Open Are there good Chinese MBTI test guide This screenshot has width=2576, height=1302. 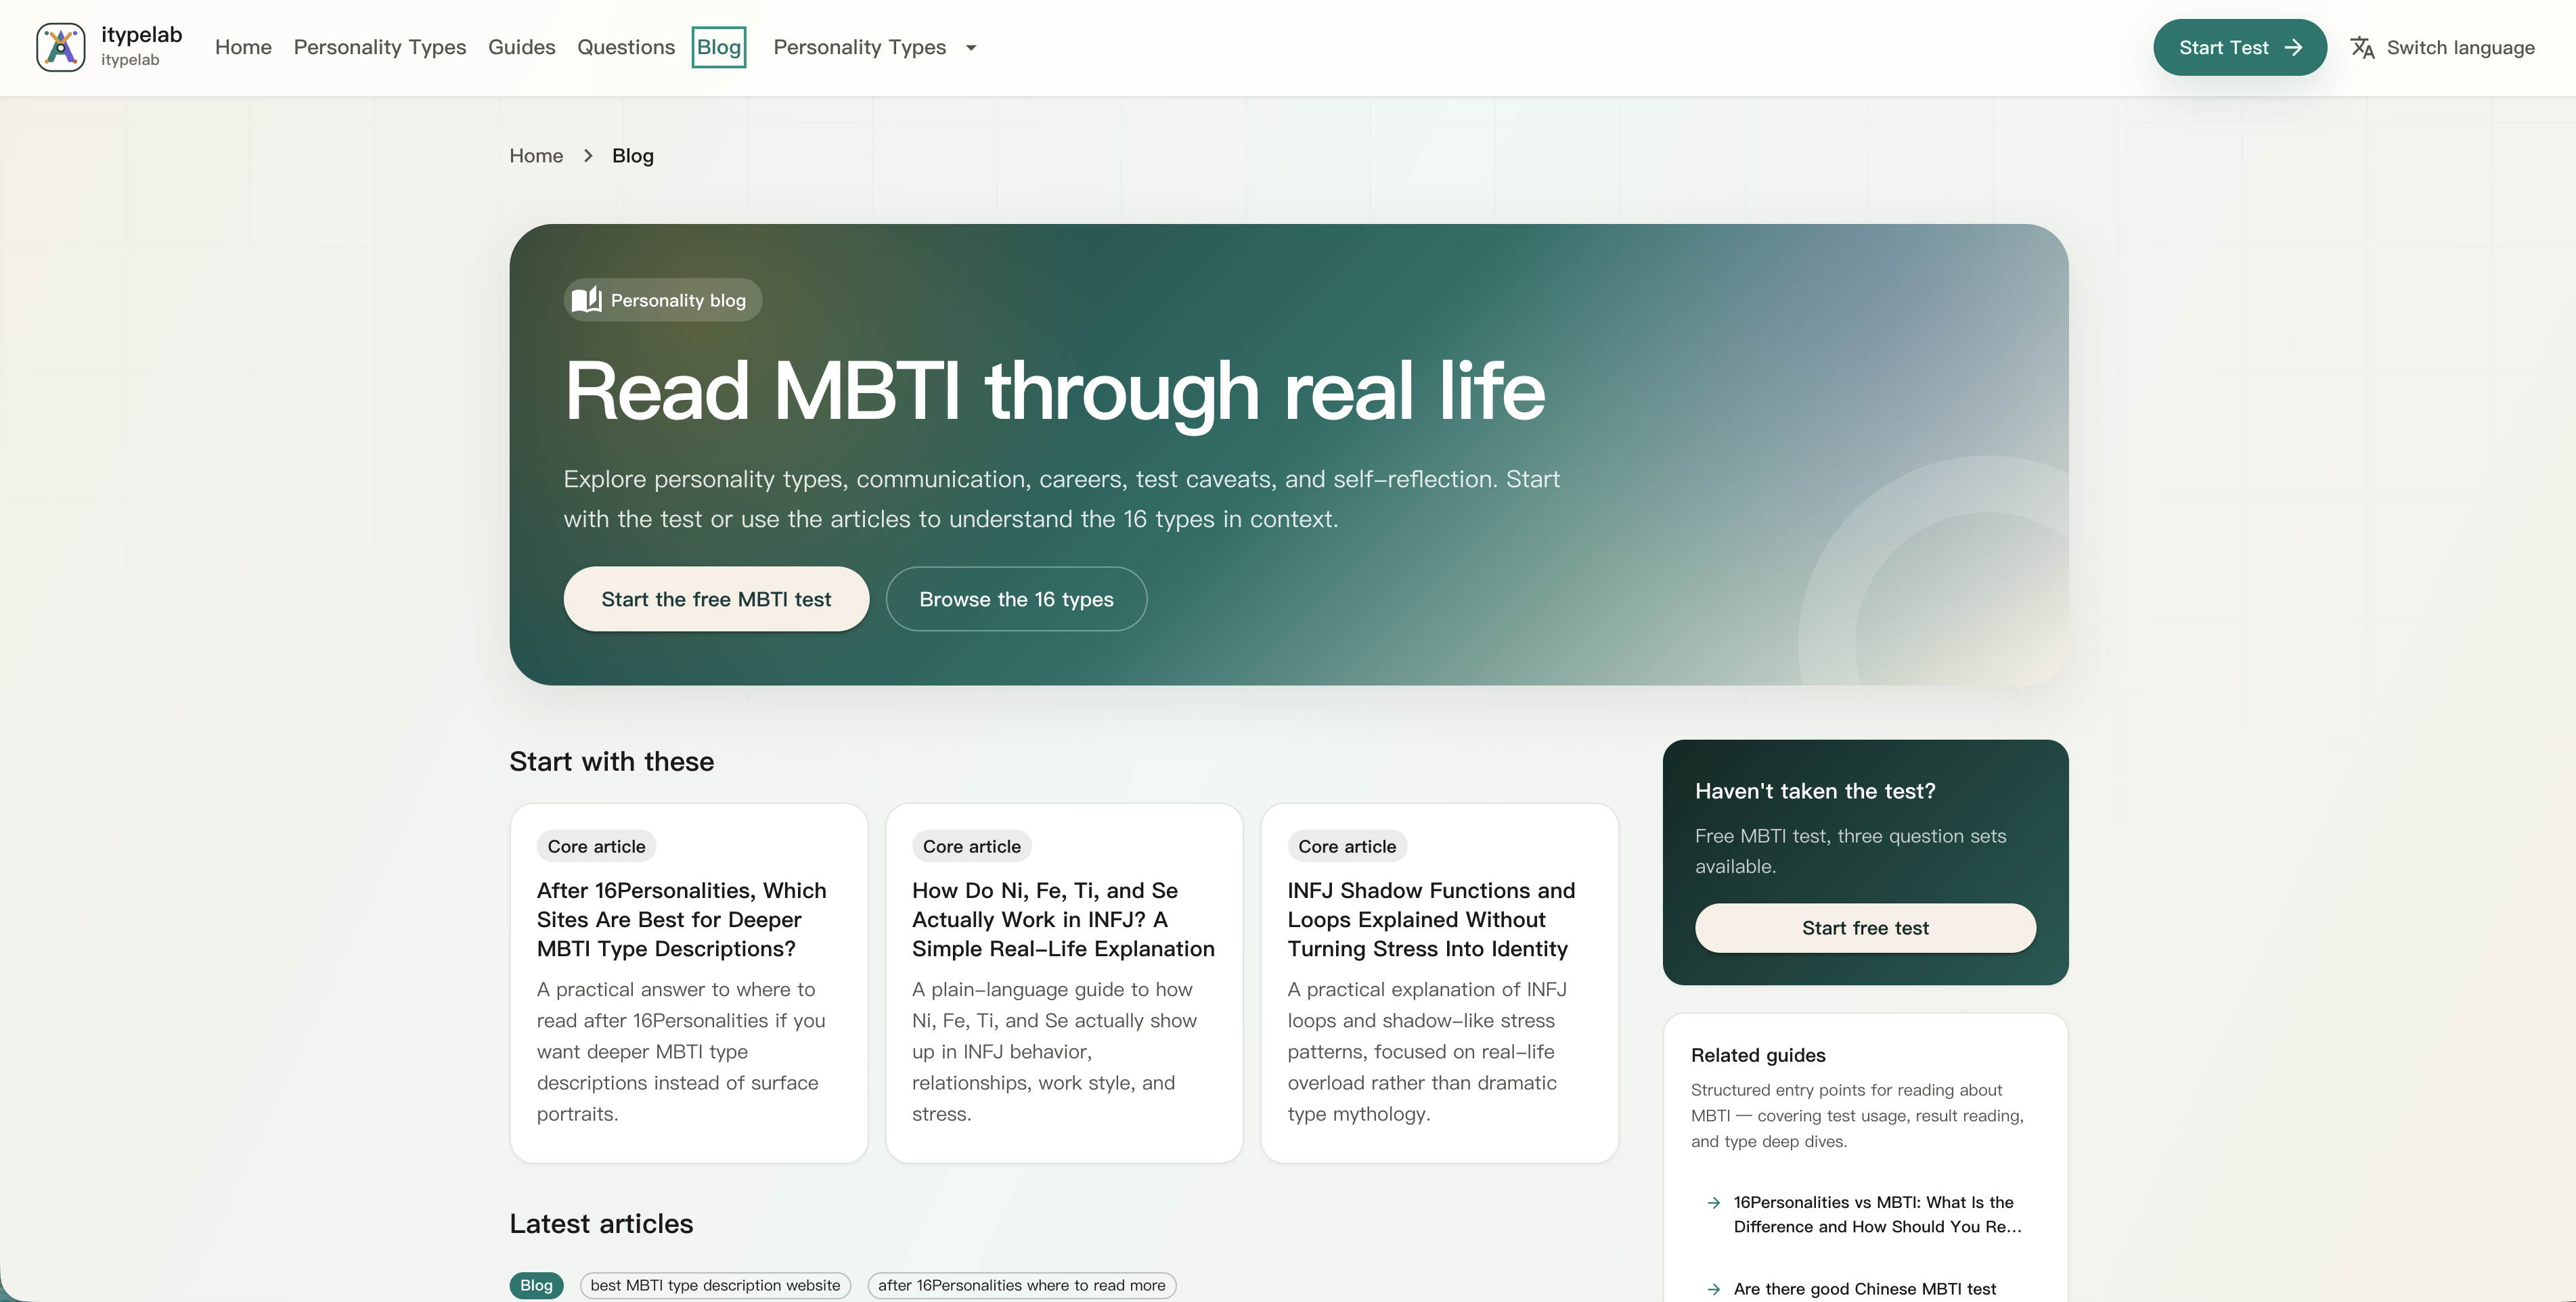point(1865,1290)
